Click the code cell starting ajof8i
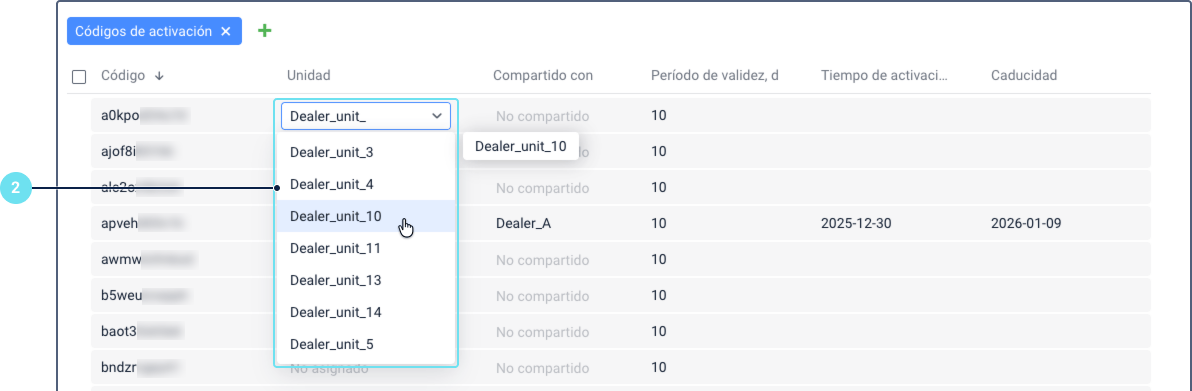Screen dimensions: 1192x391 139,151
